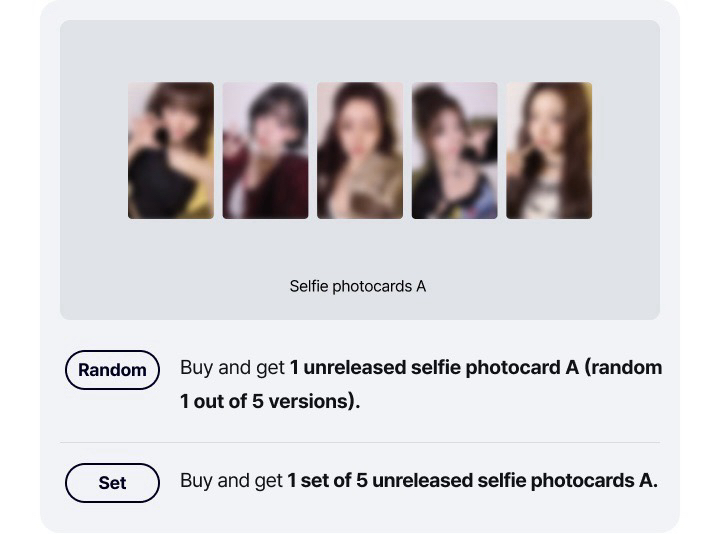This screenshot has height=534, width=720.
Task: Click empty gray area left of first photocard
Action: pos(93,151)
